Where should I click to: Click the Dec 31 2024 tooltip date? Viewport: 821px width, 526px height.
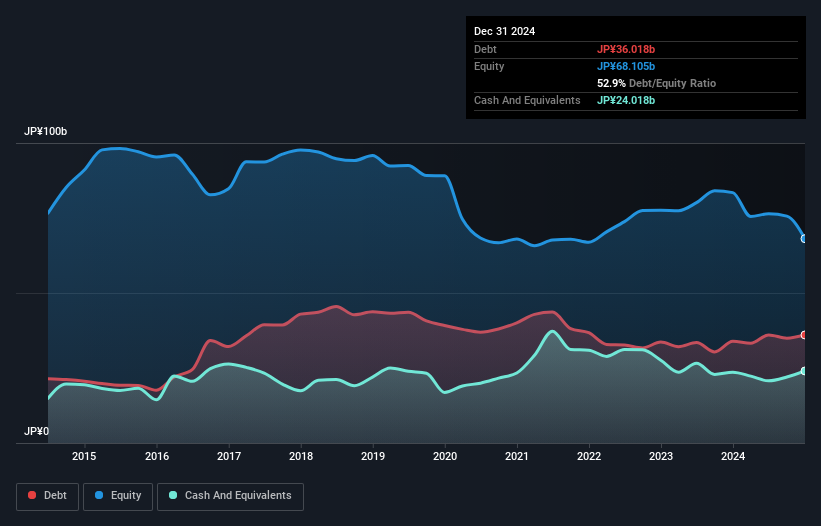(504, 31)
